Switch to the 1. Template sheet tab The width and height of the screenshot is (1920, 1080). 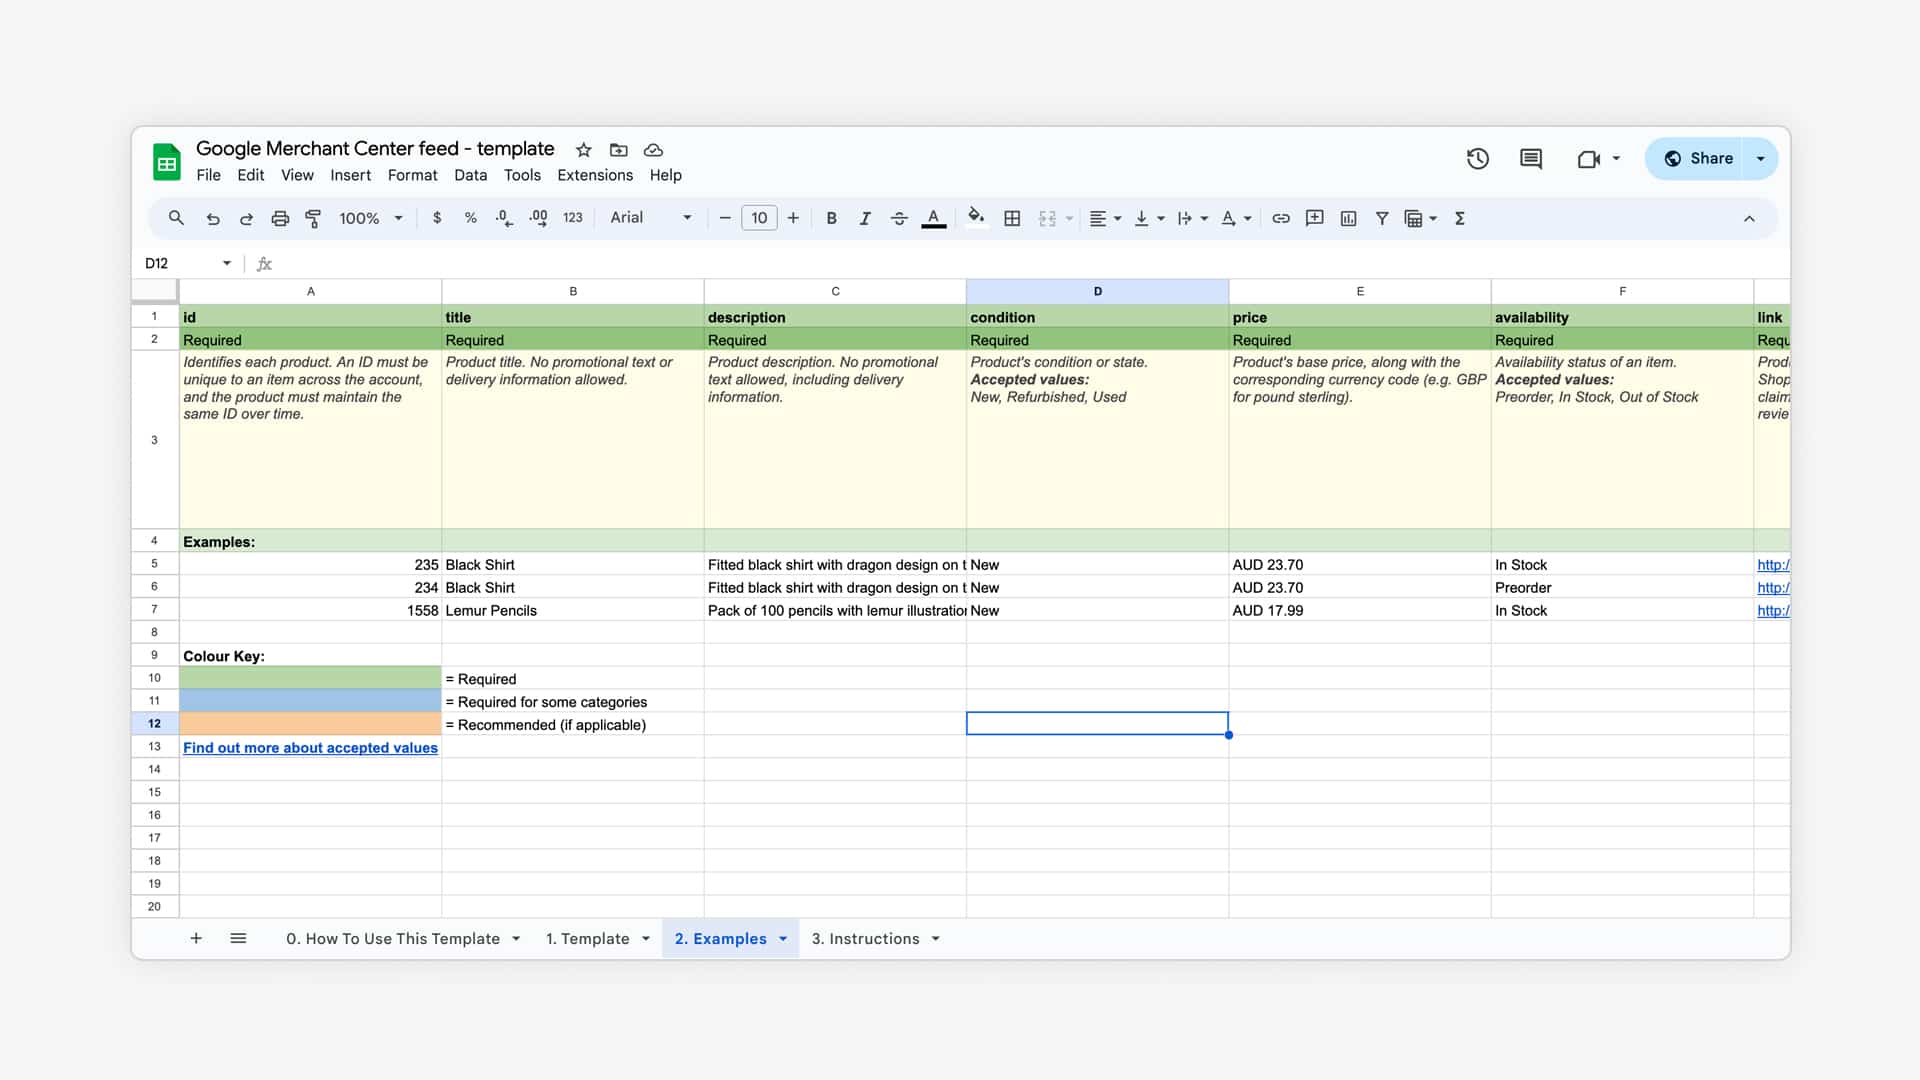598,938
